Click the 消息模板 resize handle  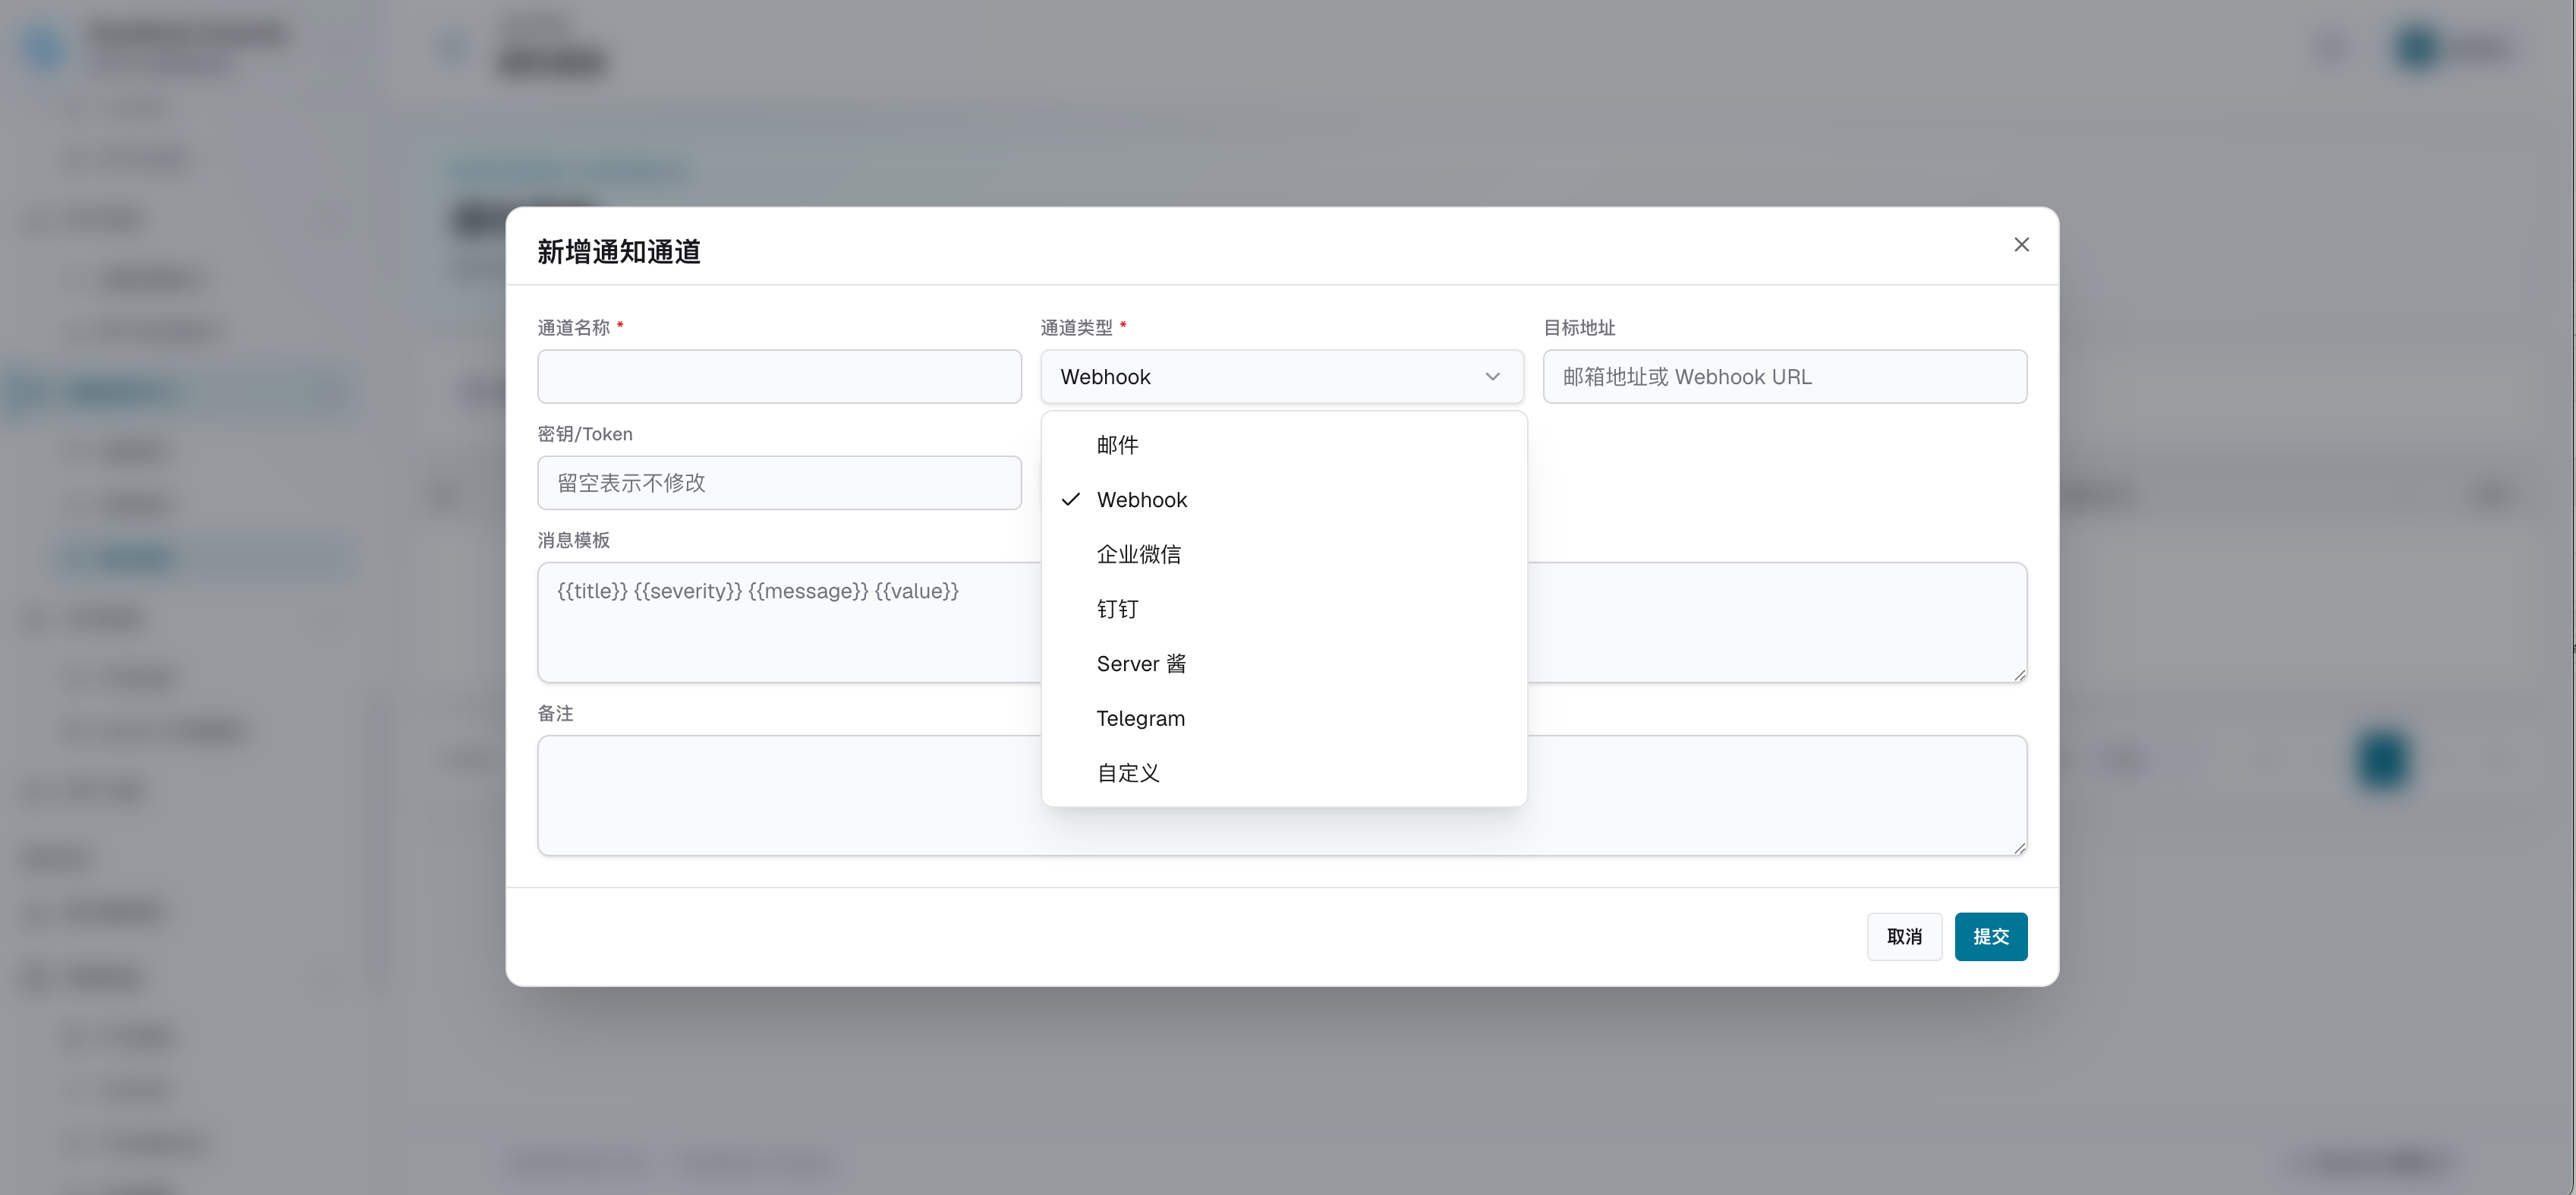[x=2019, y=675]
